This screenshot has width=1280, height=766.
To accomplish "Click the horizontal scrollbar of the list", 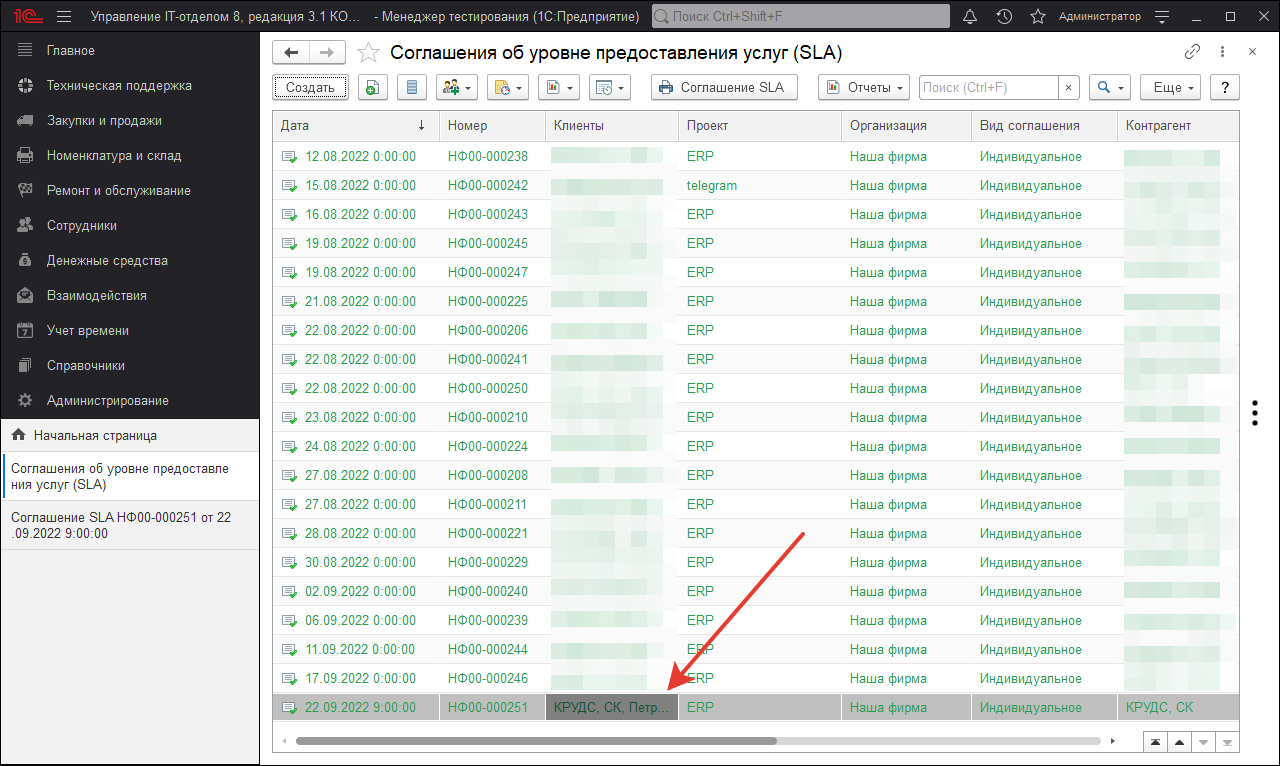I will pyautogui.click(x=535, y=741).
